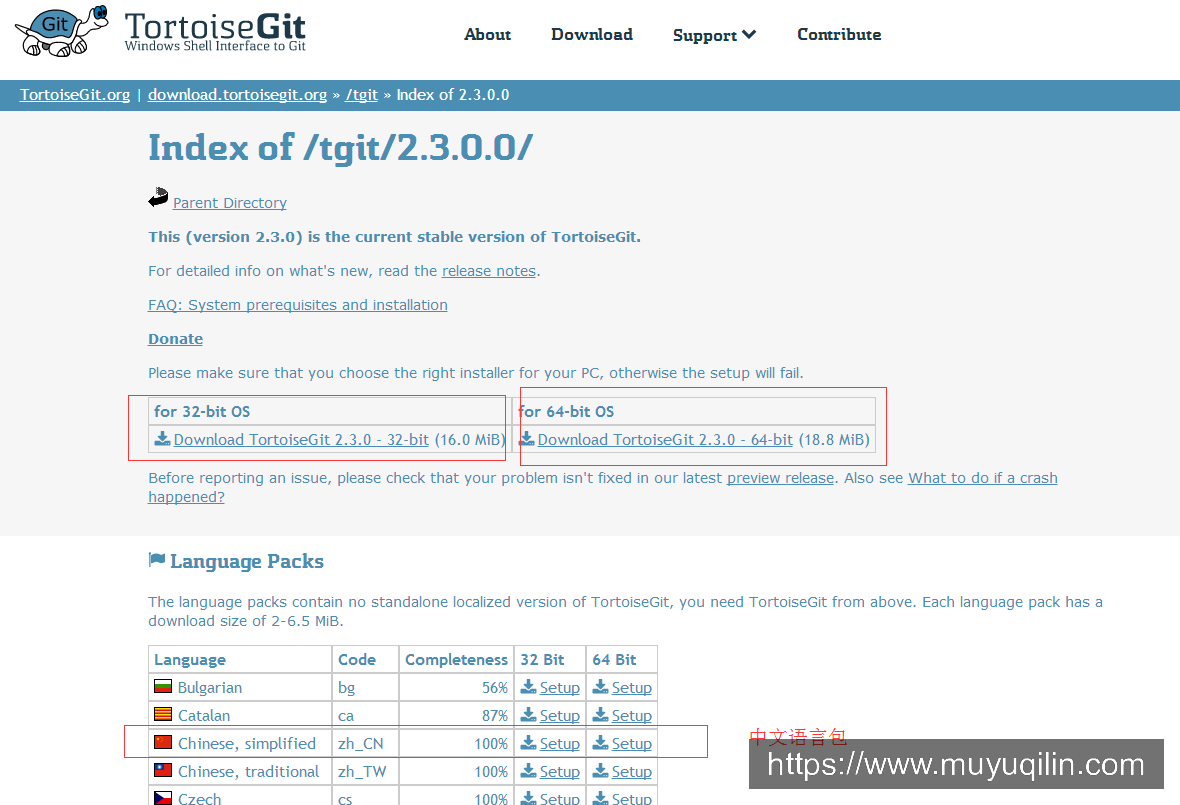Click the Chinese simplified flag icon
The width and height of the screenshot is (1180, 805).
point(163,742)
